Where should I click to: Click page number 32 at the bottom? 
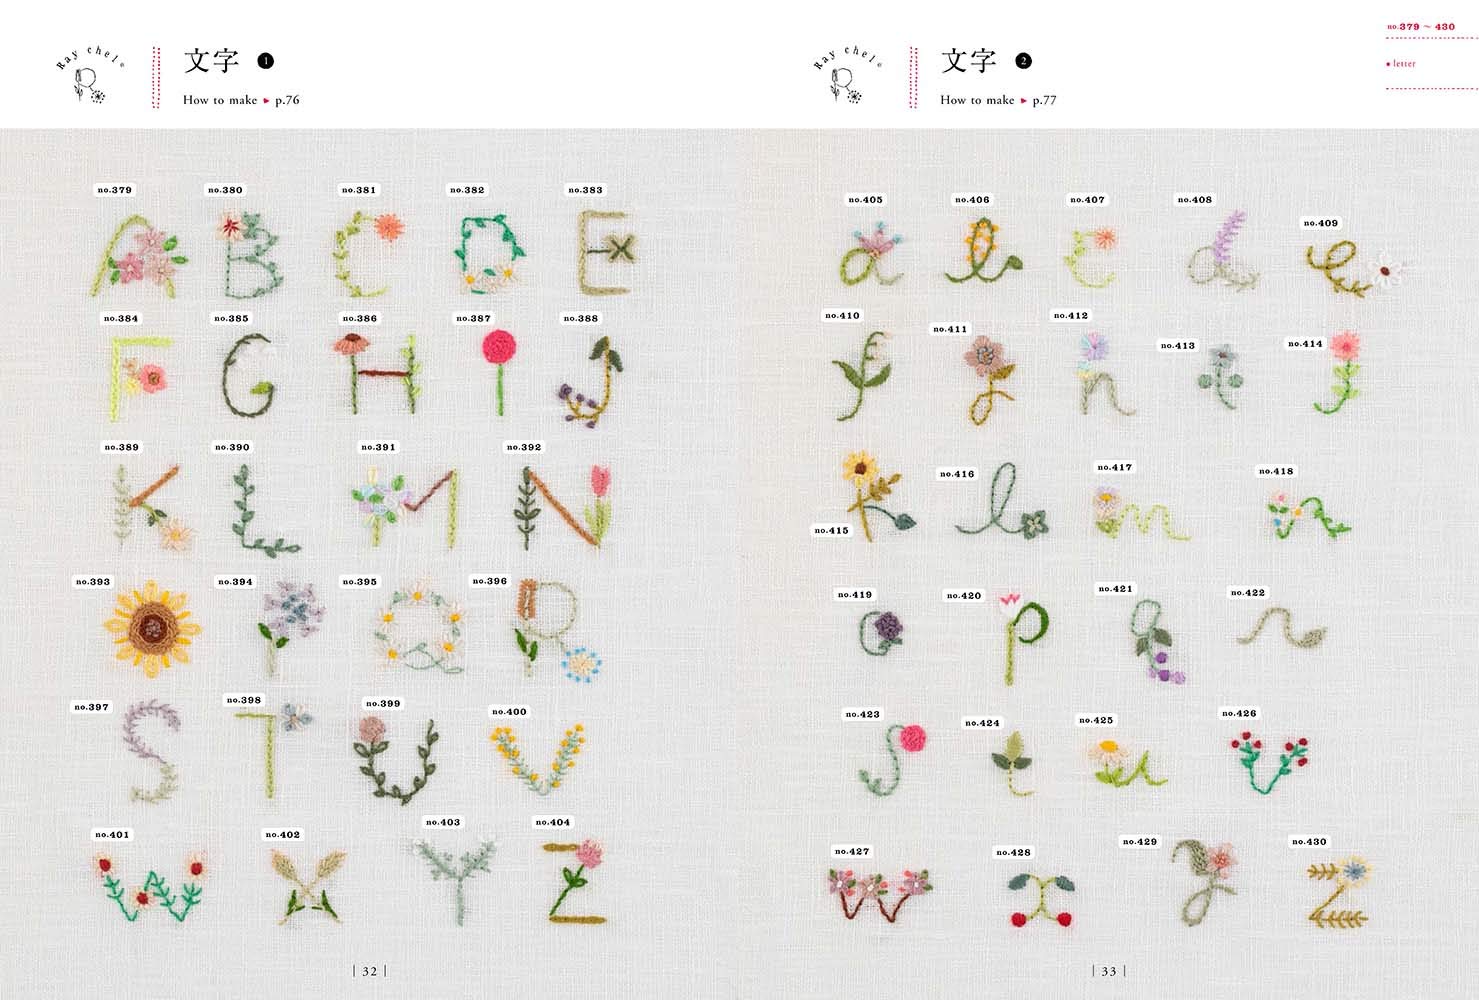click(369, 971)
